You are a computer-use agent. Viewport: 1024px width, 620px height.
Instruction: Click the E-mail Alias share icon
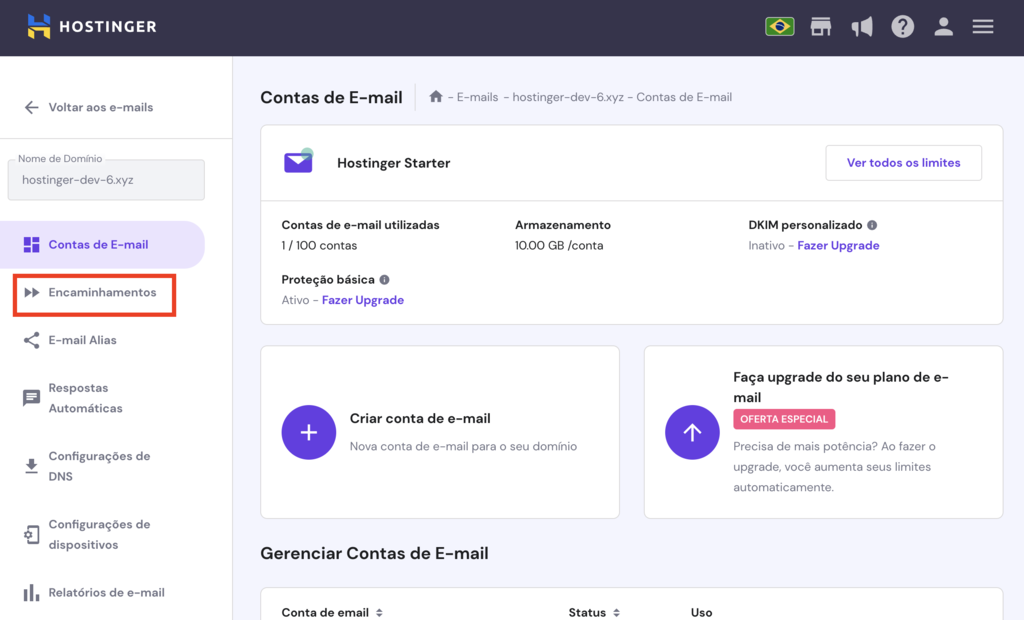click(31, 340)
